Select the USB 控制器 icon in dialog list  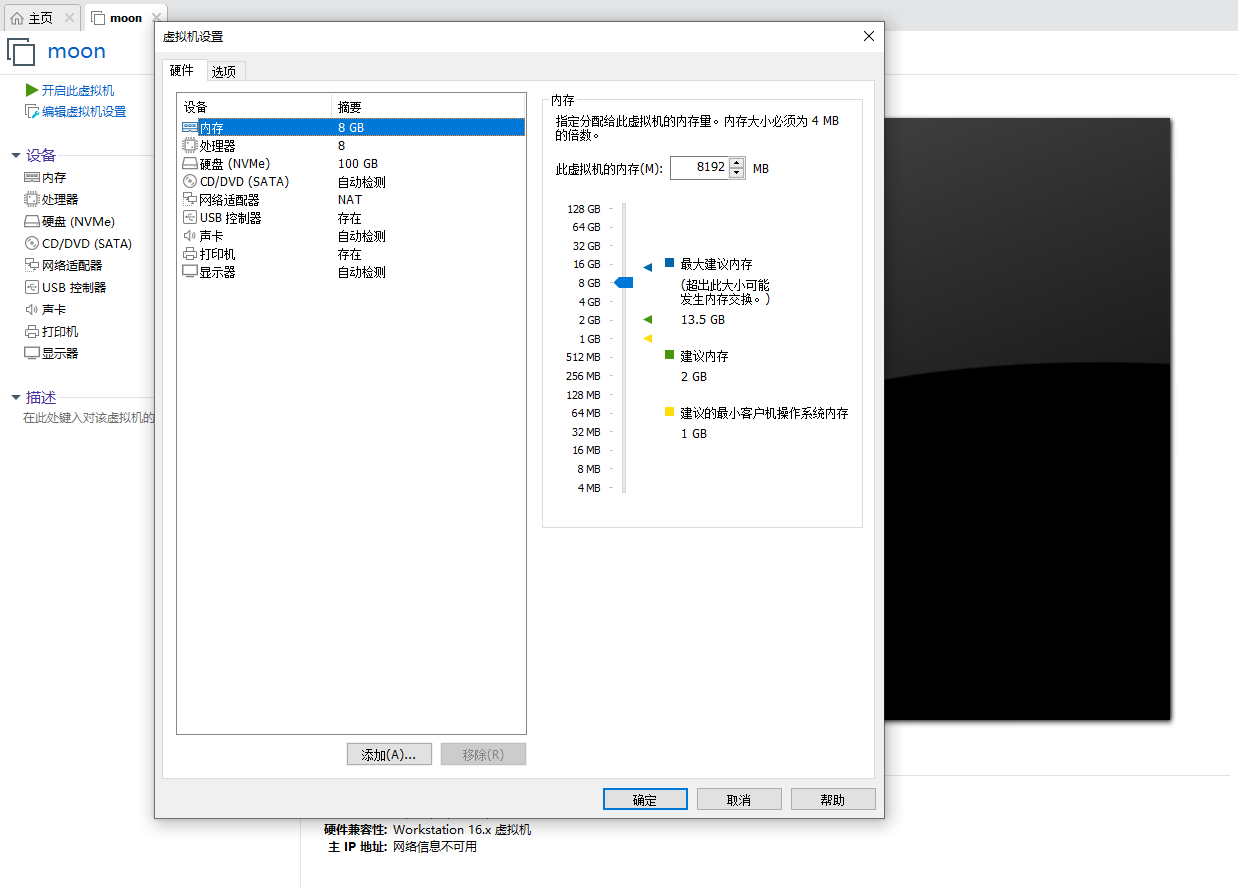190,218
